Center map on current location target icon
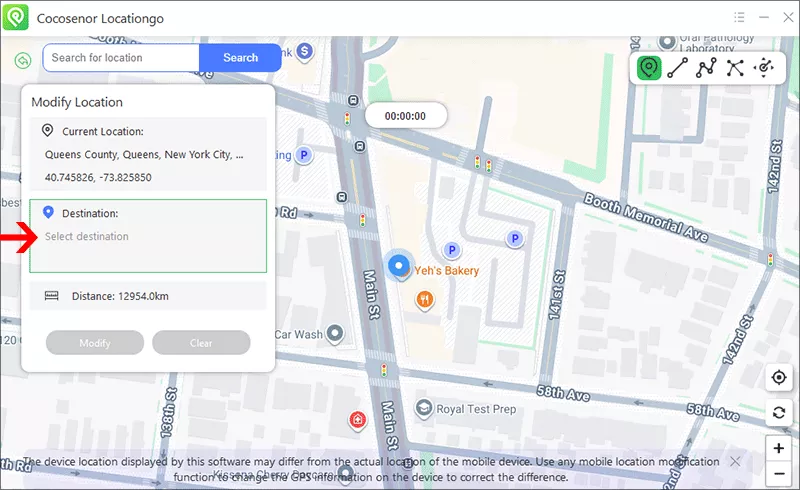This screenshot has height=490, width=800. (x=779, y=377)
